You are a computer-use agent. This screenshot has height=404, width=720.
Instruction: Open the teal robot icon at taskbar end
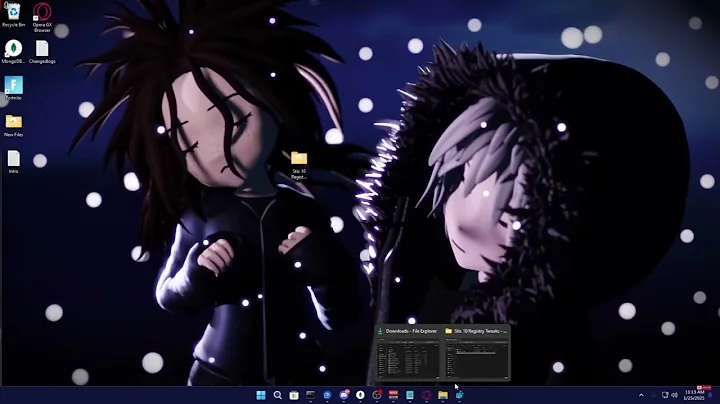(x=459, y=395)
